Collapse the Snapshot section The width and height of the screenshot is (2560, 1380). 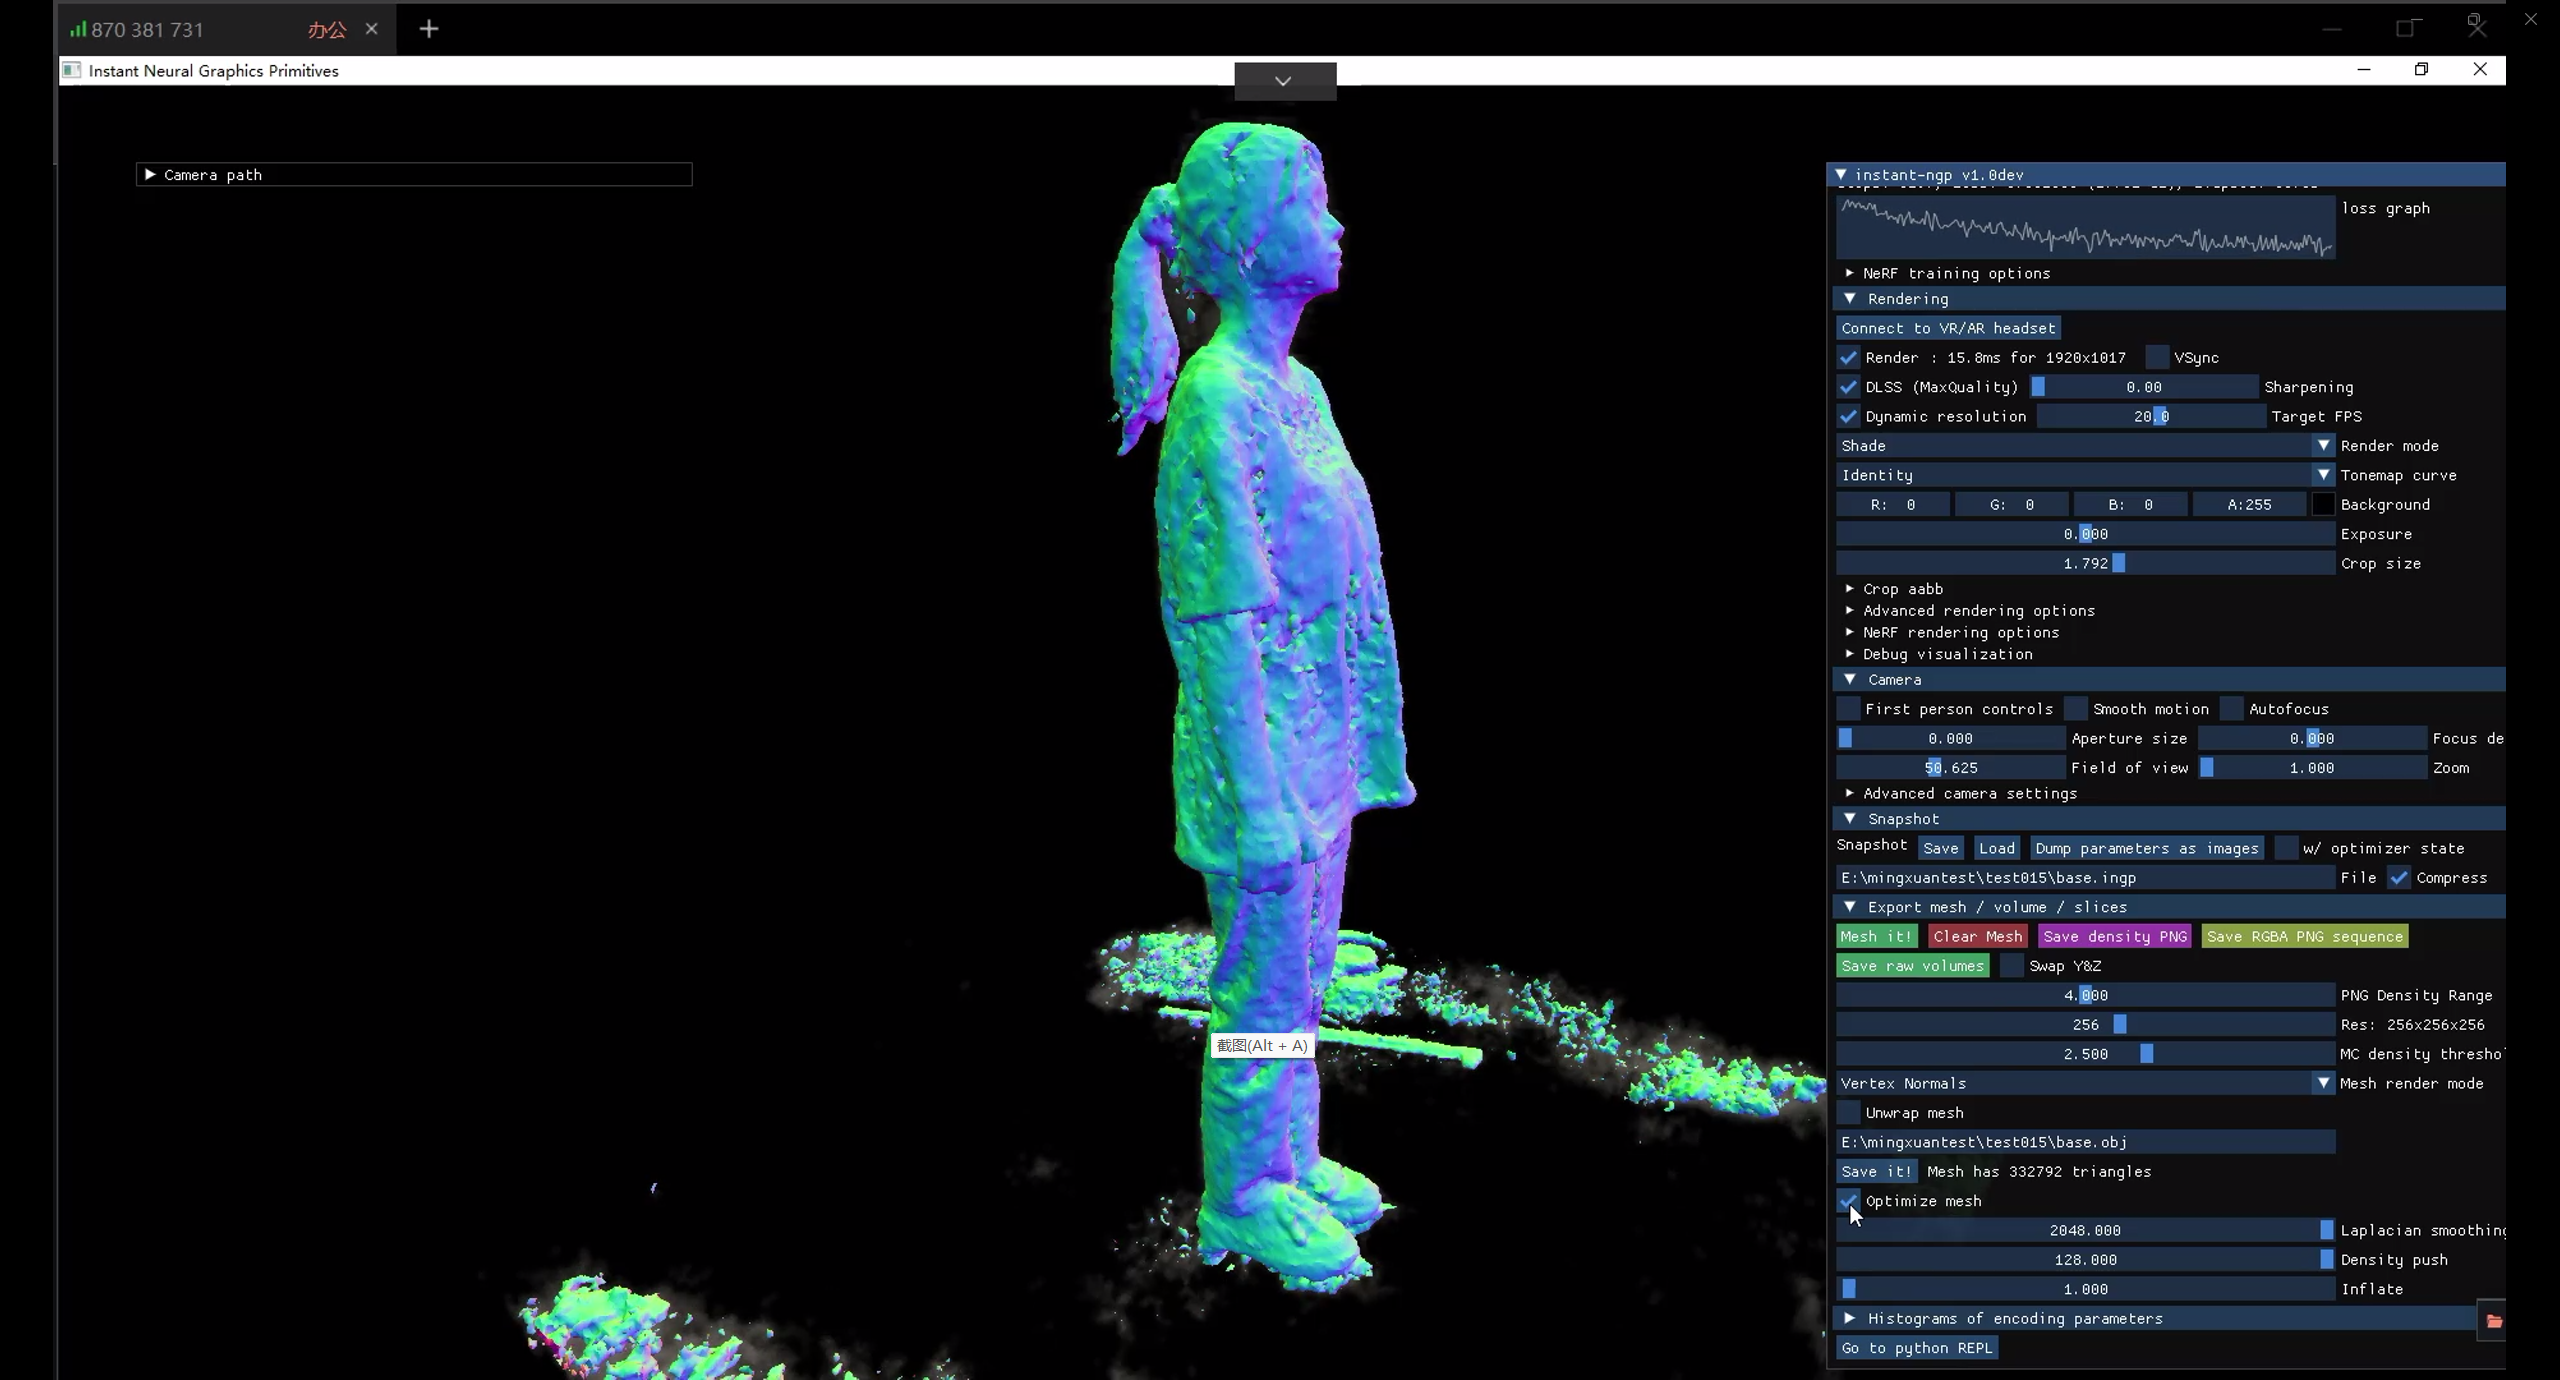[1849, 818]
